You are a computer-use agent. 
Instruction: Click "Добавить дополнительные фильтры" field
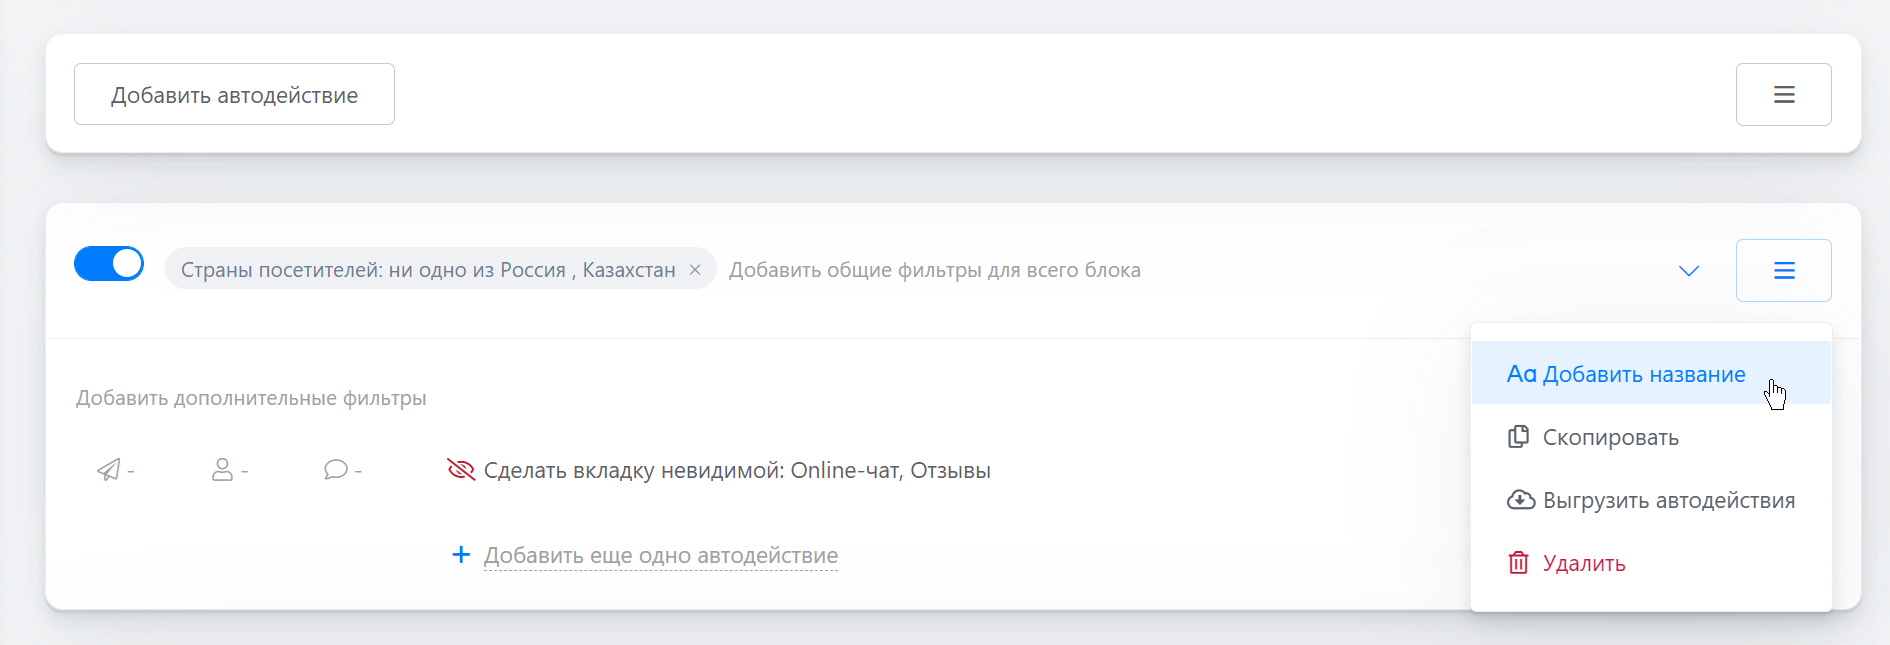tap(251, 398)
